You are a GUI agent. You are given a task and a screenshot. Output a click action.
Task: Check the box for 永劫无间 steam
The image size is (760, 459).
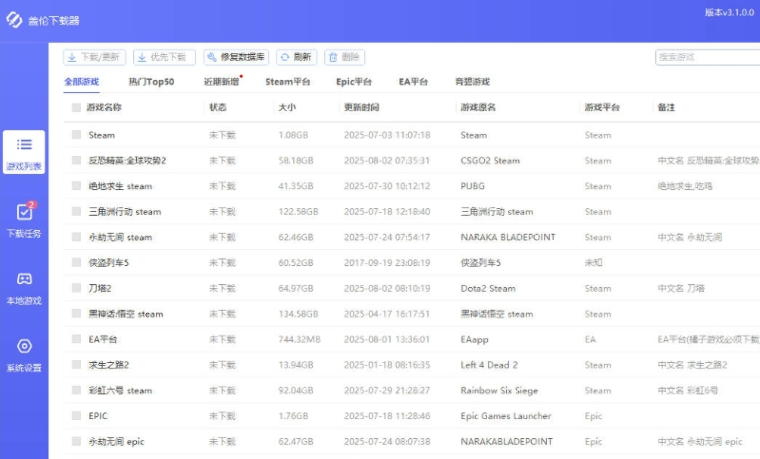pyautogui.click(x=76, y=237)
